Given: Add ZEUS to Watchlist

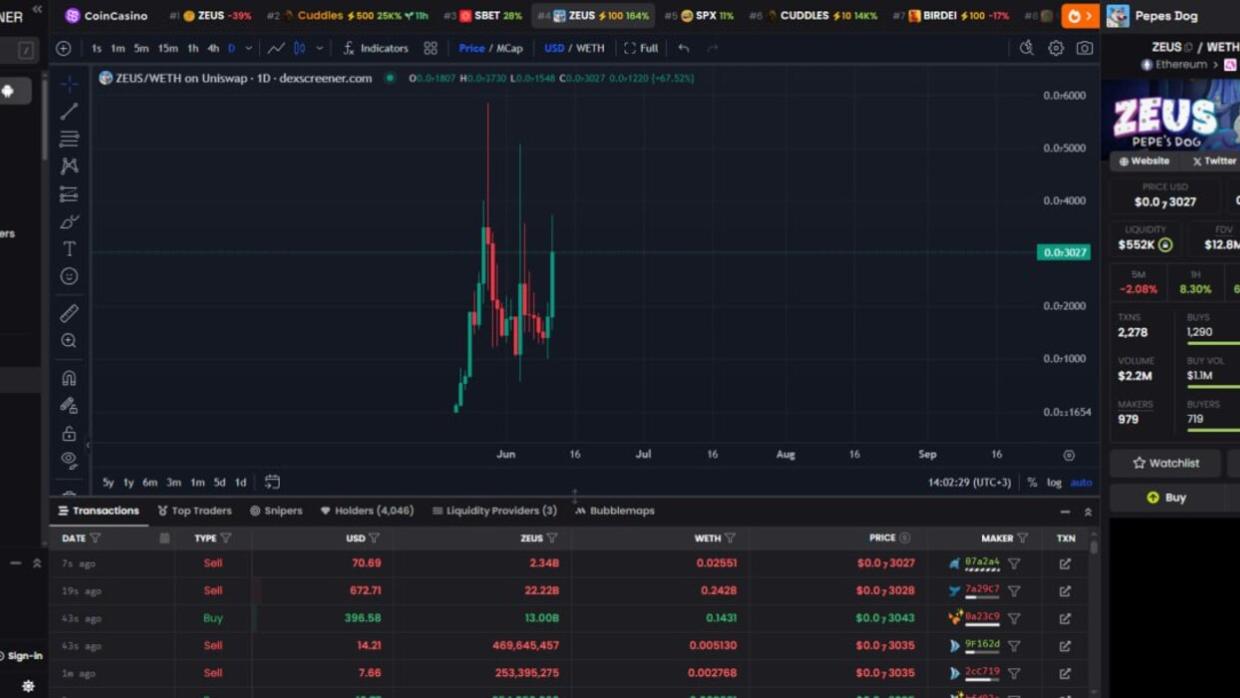Looking at the screenshot, I should click(x=1165, y=463).
